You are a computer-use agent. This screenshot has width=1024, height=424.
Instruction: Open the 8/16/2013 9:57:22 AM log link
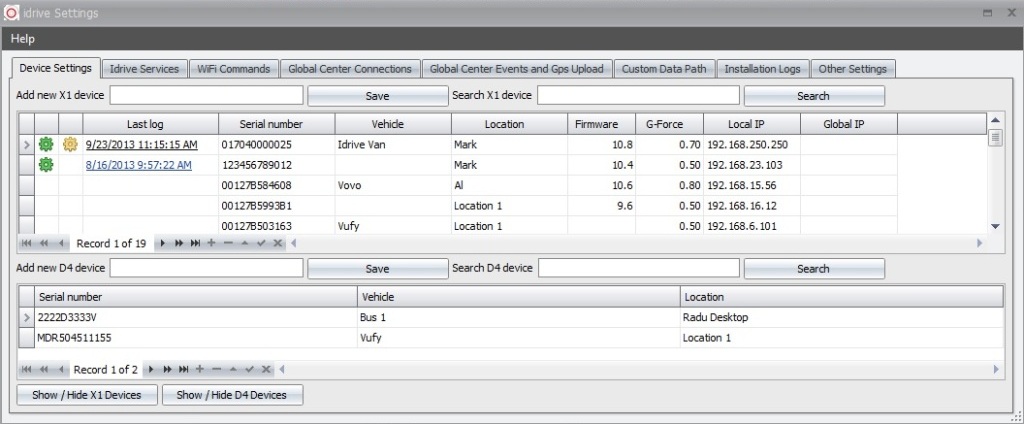click(x=138, y=165)
